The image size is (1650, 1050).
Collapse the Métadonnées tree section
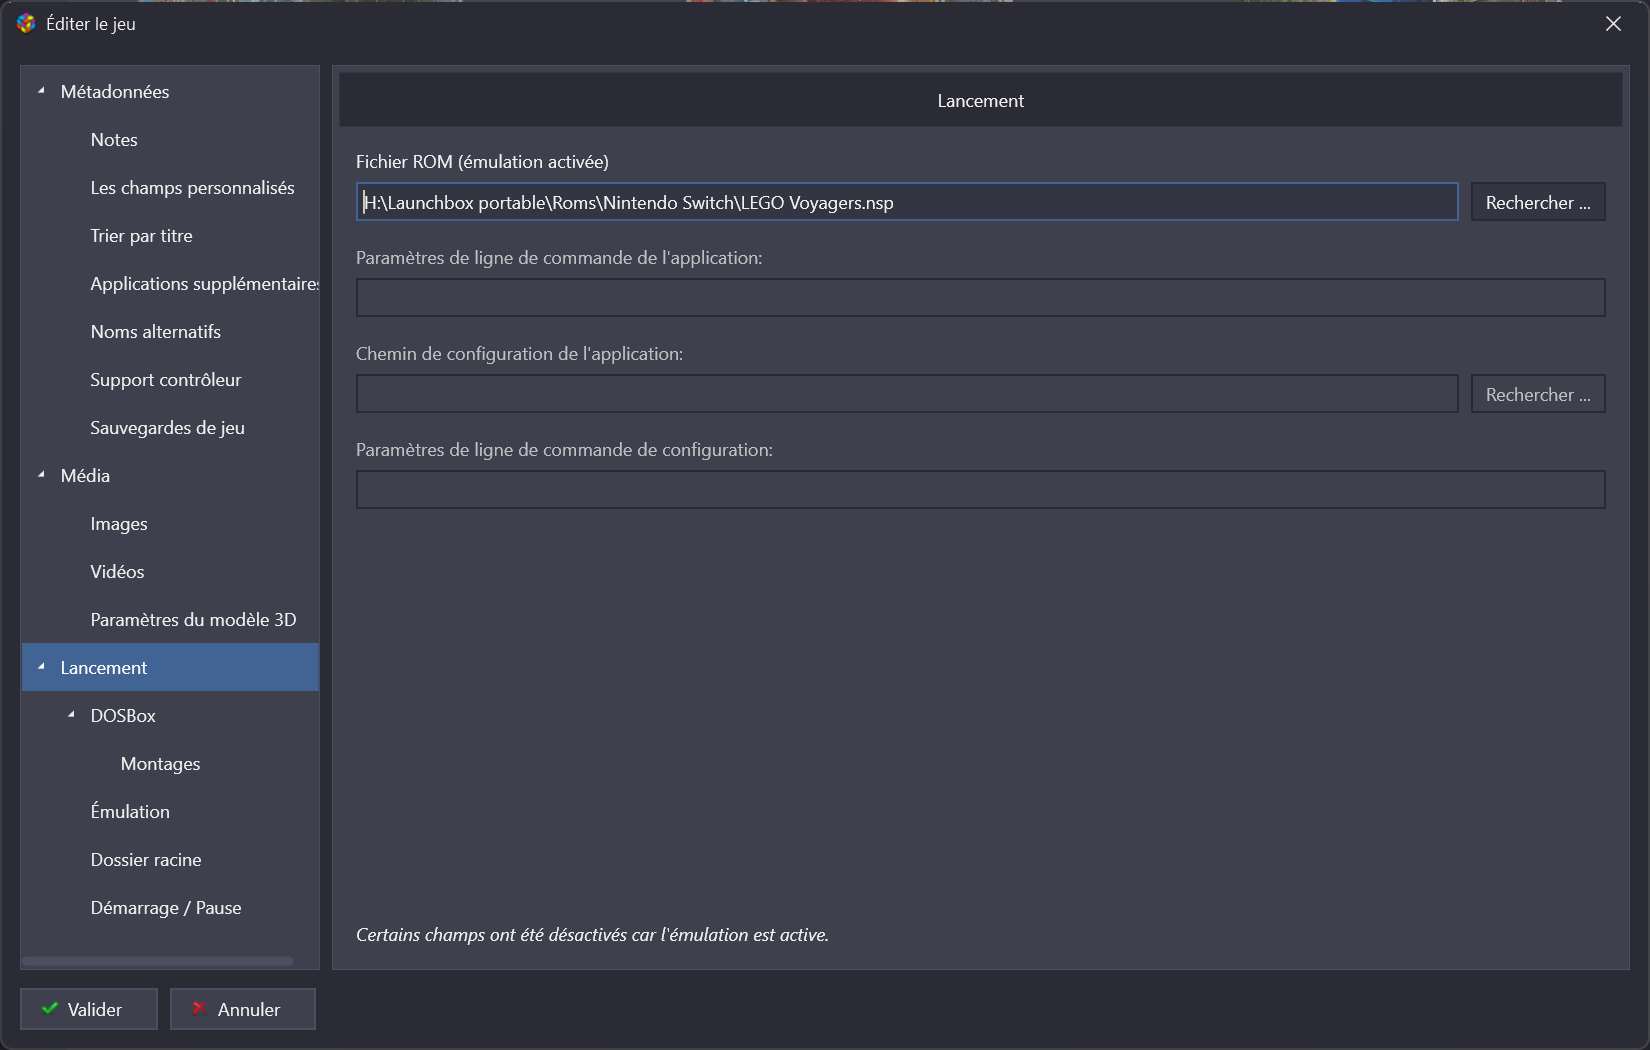41,91
